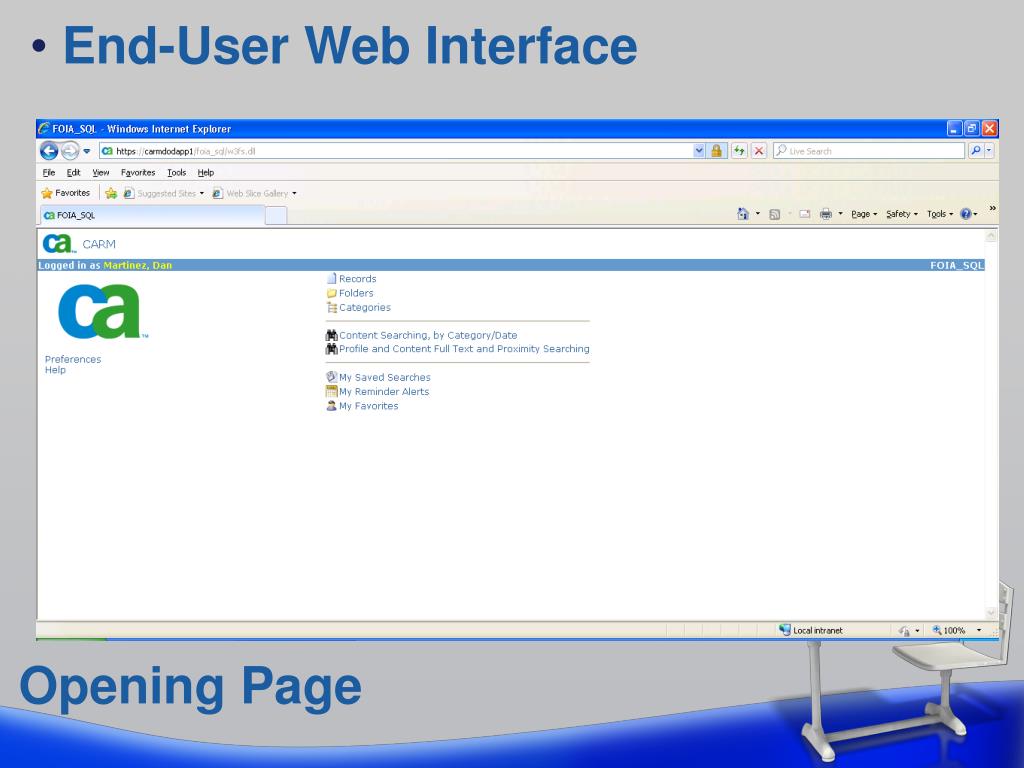
Task: Click the Favorites star button
Action: [65, 193]
